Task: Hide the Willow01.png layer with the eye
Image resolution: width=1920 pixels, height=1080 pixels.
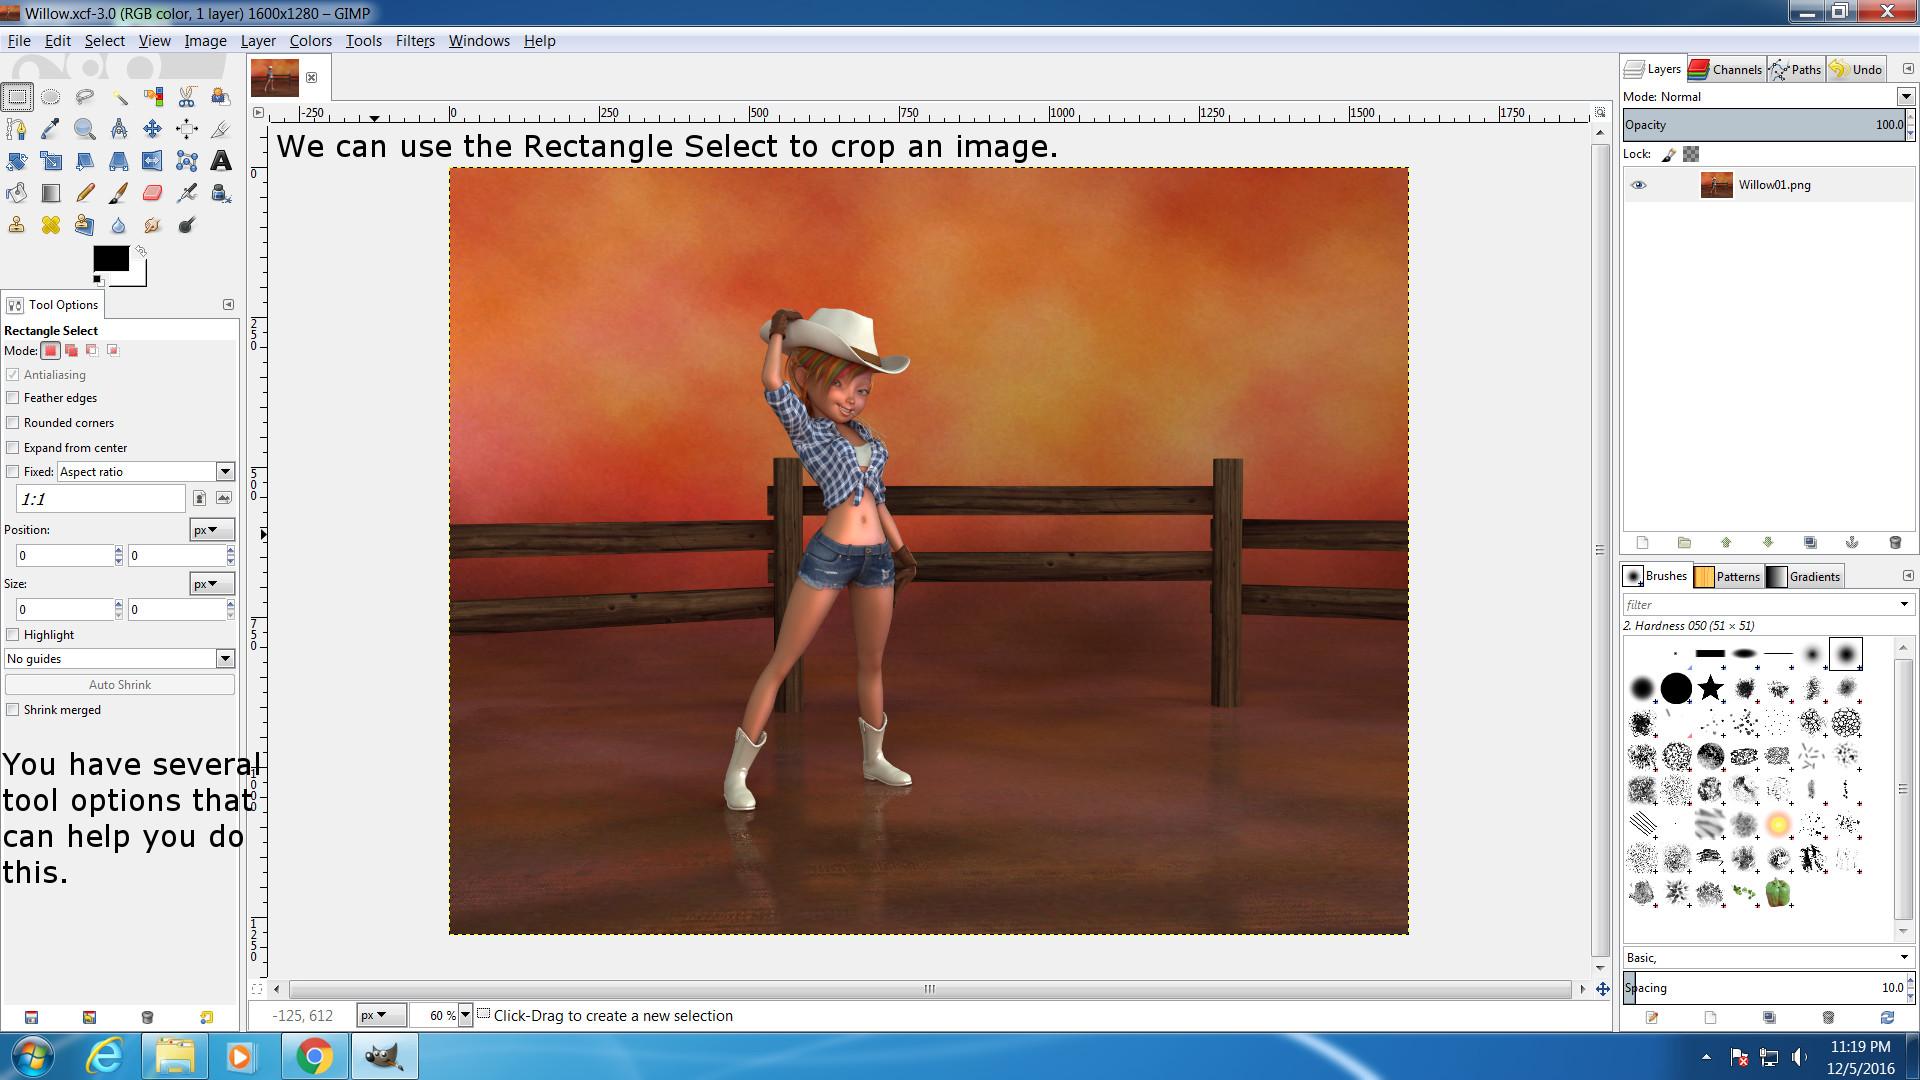Action: 1638,185
